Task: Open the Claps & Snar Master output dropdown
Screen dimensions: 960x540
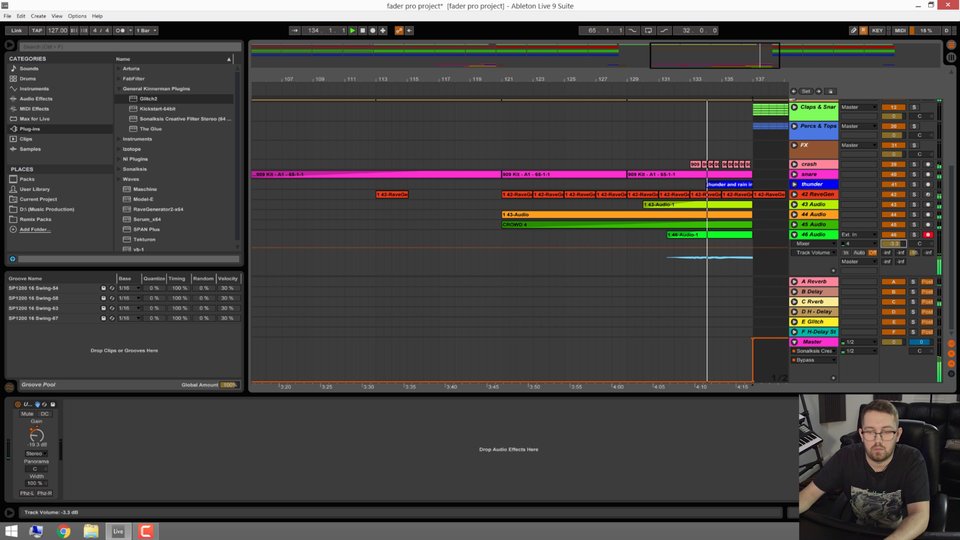Action: click(858, 107)
